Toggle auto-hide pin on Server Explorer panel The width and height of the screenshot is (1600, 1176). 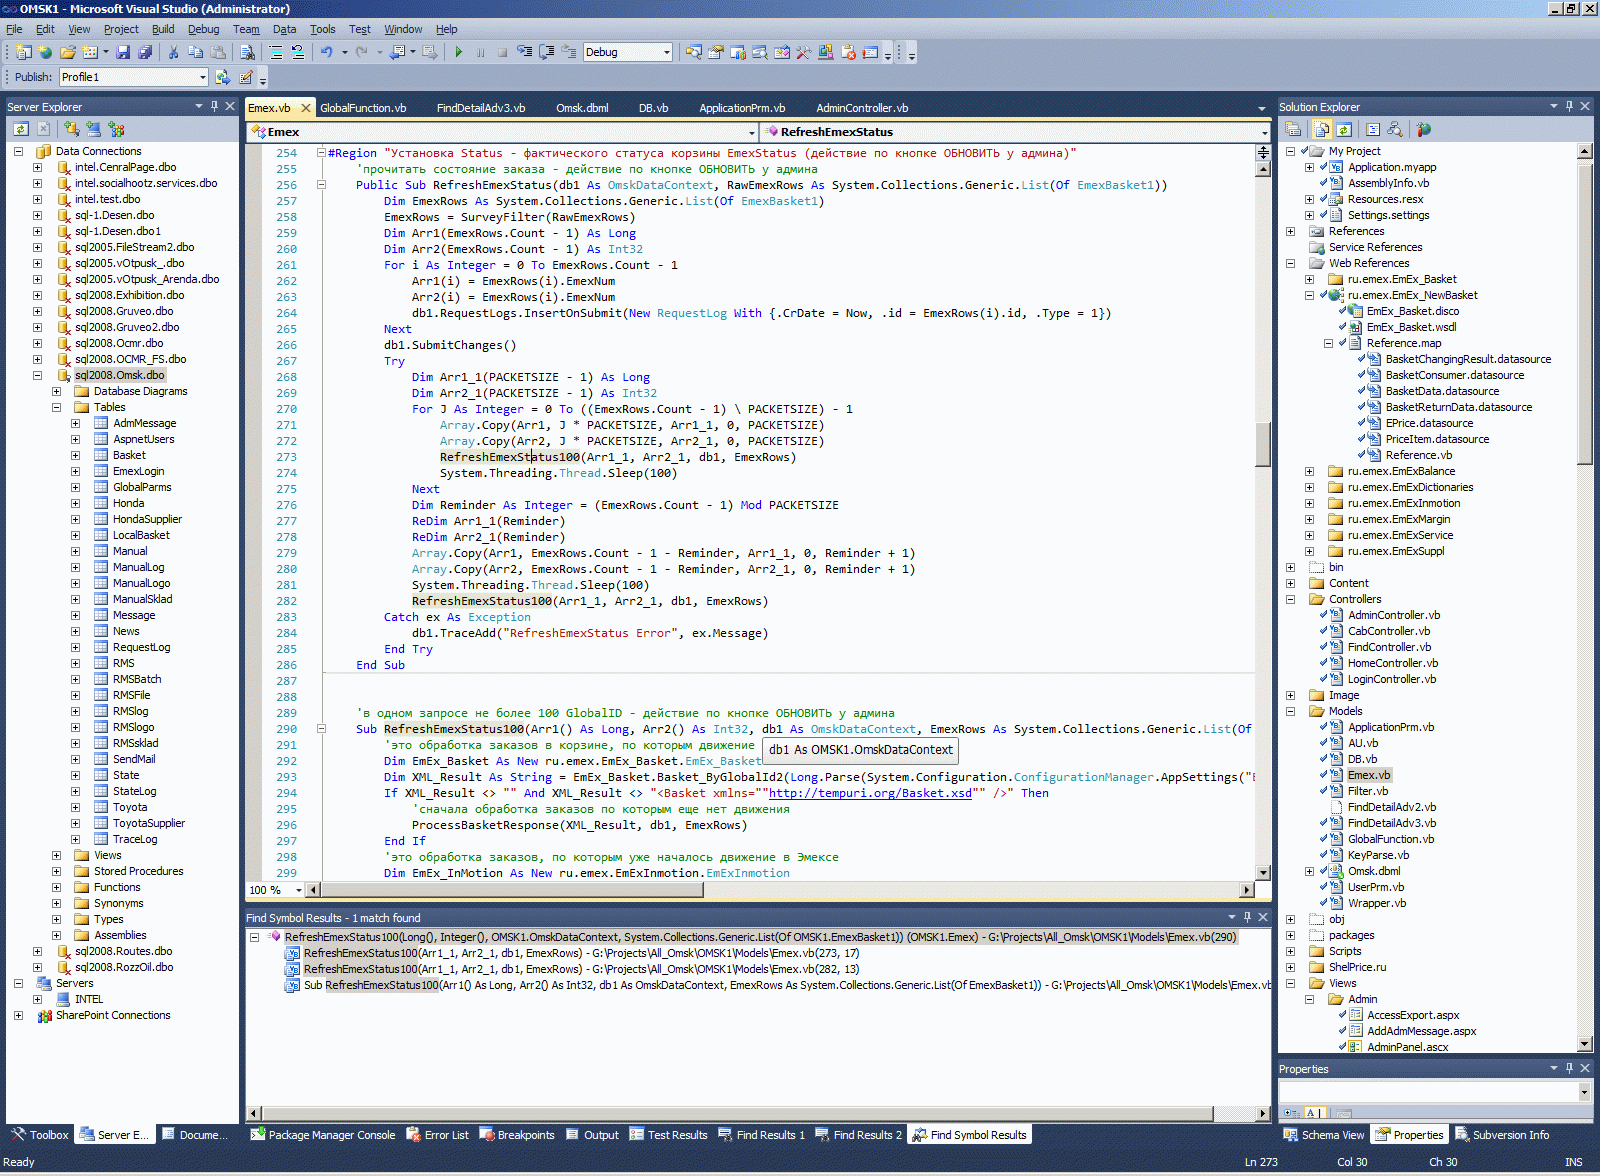[214, 106]
